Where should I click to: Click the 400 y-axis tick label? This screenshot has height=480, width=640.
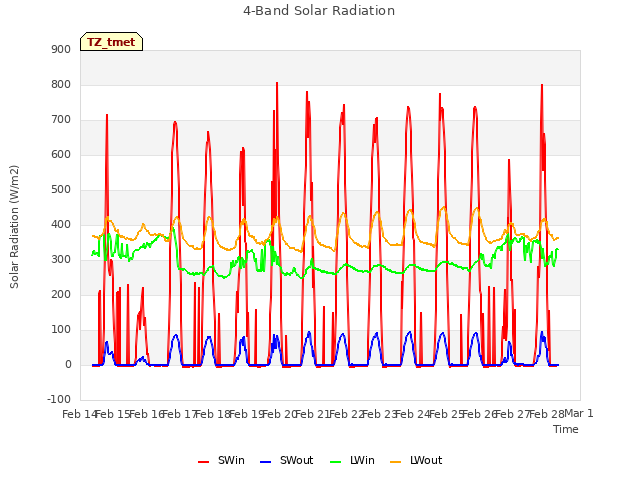click(61, 224)
